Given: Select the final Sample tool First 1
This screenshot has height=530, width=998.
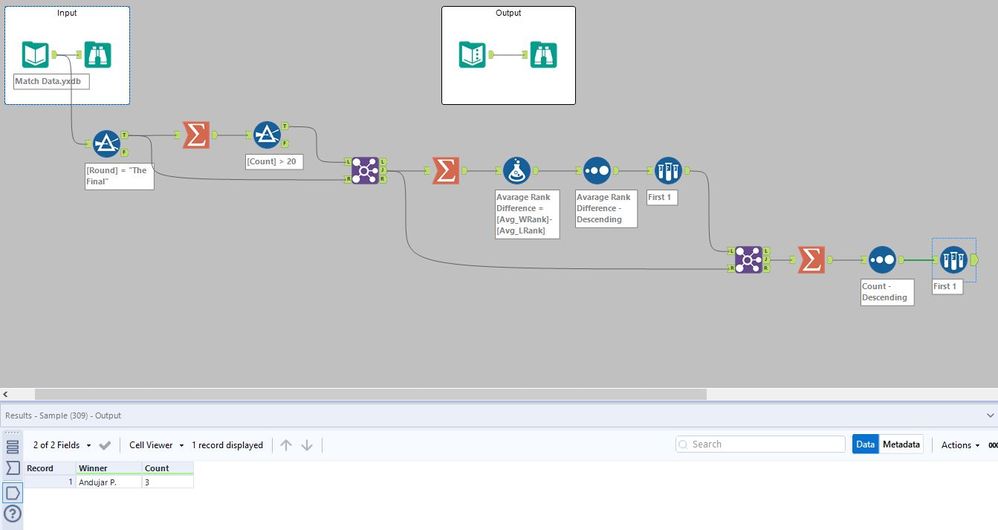Looking at the screenshot, I should [953, 260].
